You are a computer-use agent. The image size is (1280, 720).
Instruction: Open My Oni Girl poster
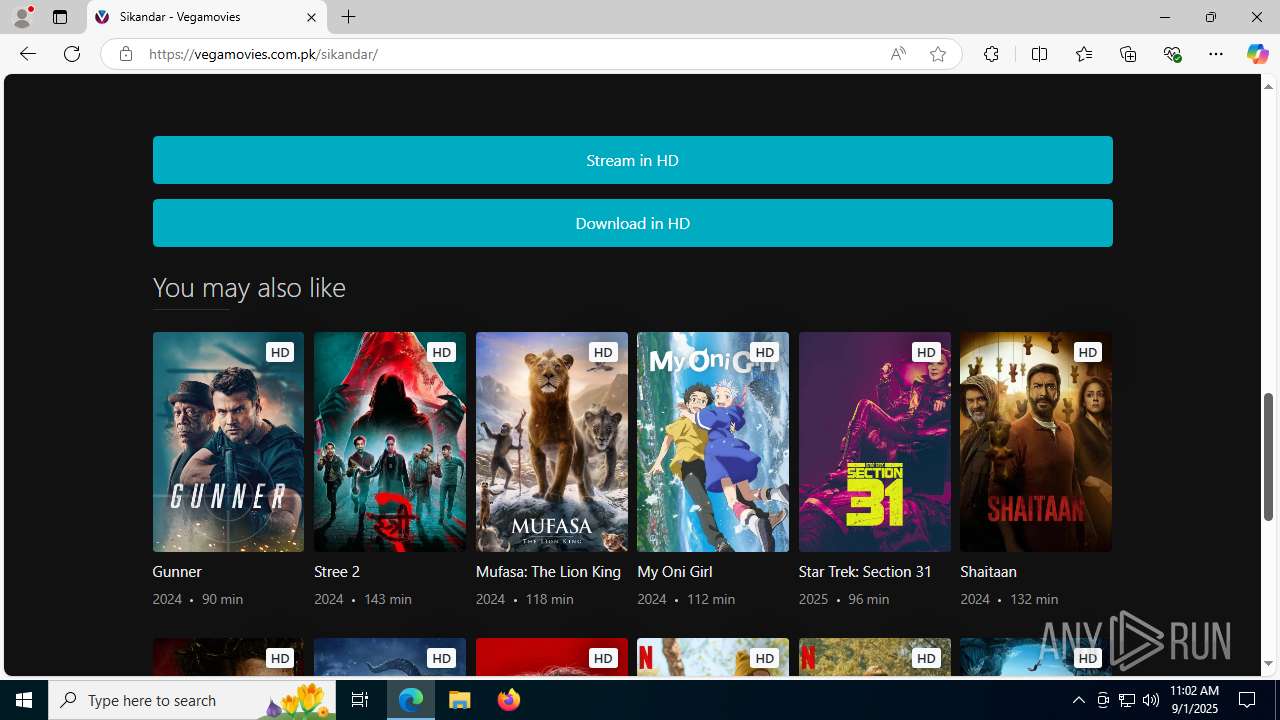pos(713,442)
